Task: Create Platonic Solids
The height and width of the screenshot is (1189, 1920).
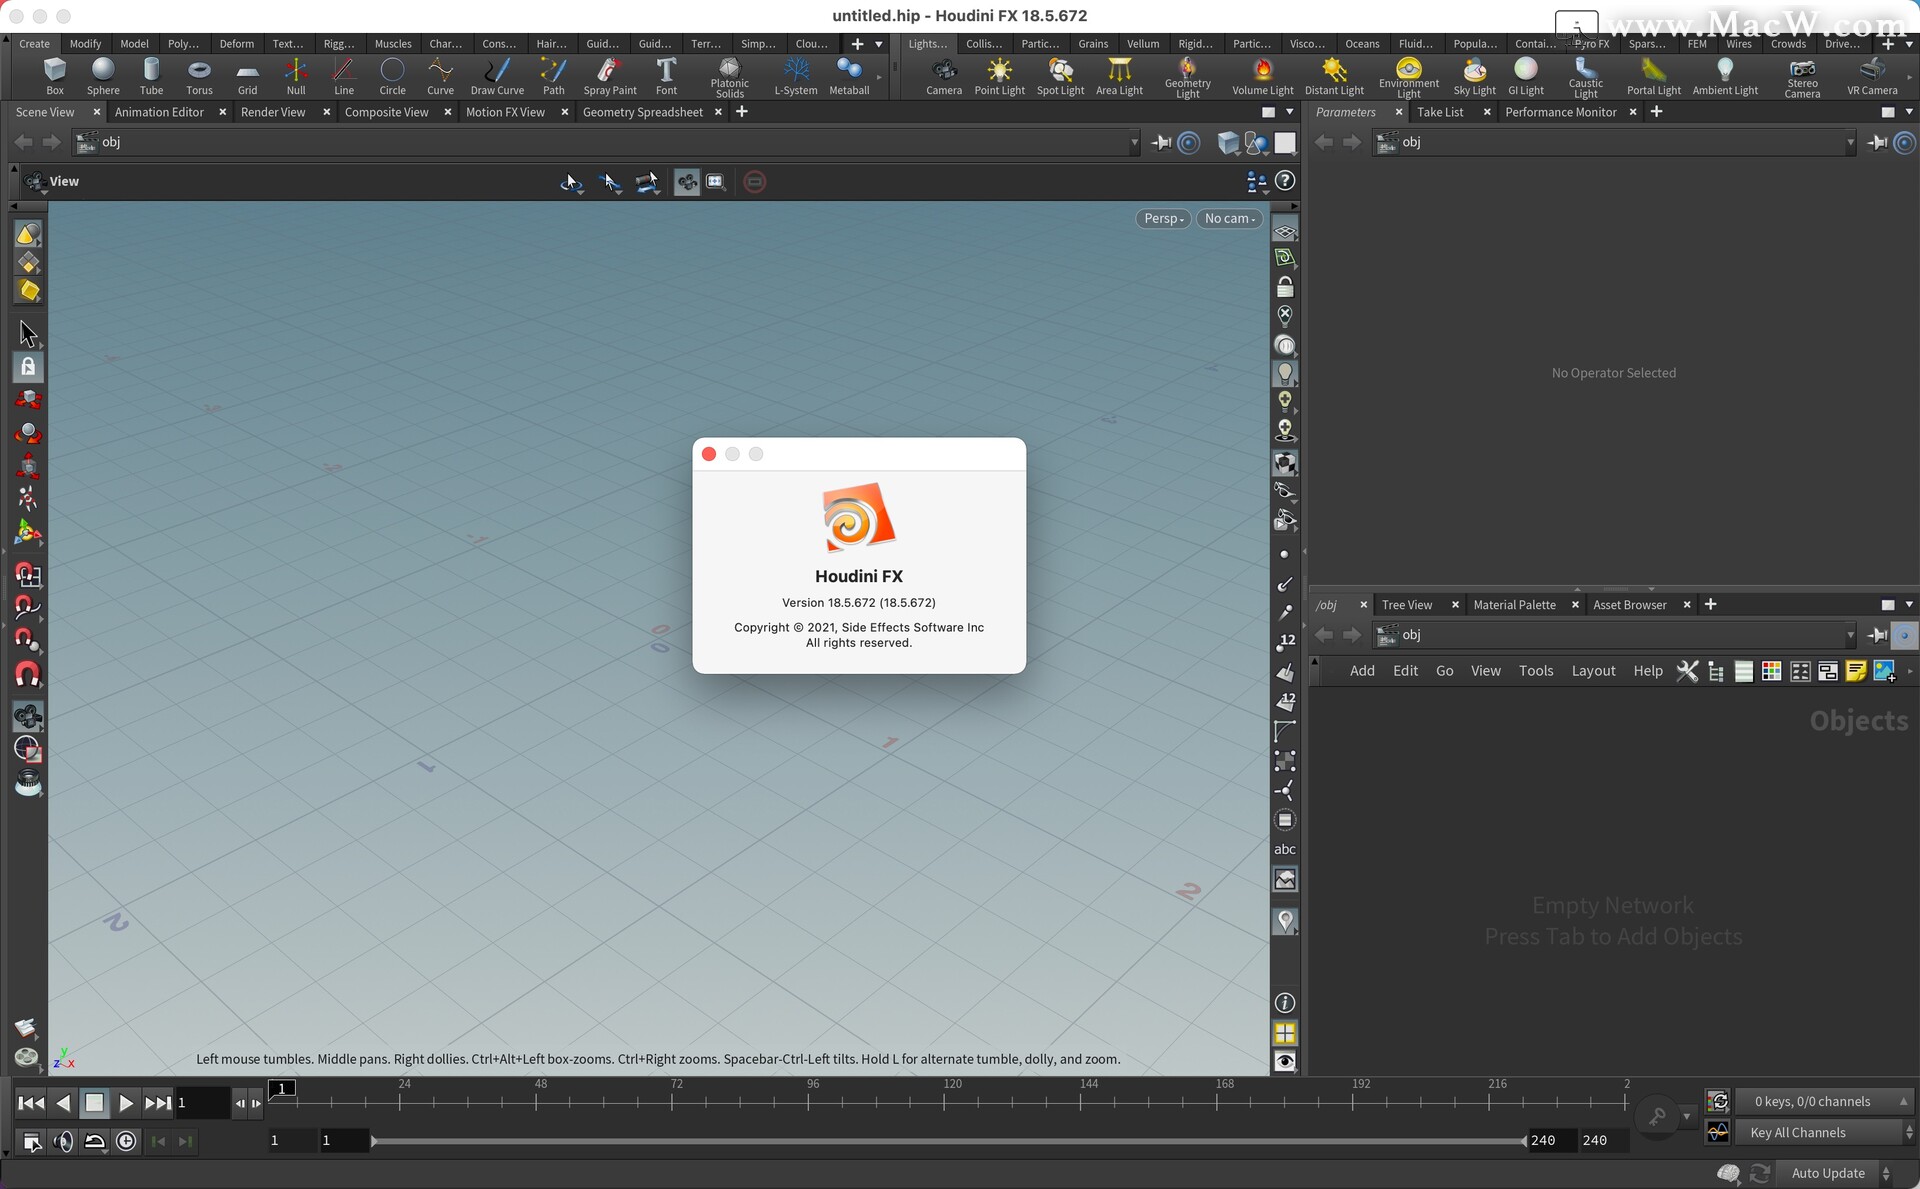Action: (729, 77)
